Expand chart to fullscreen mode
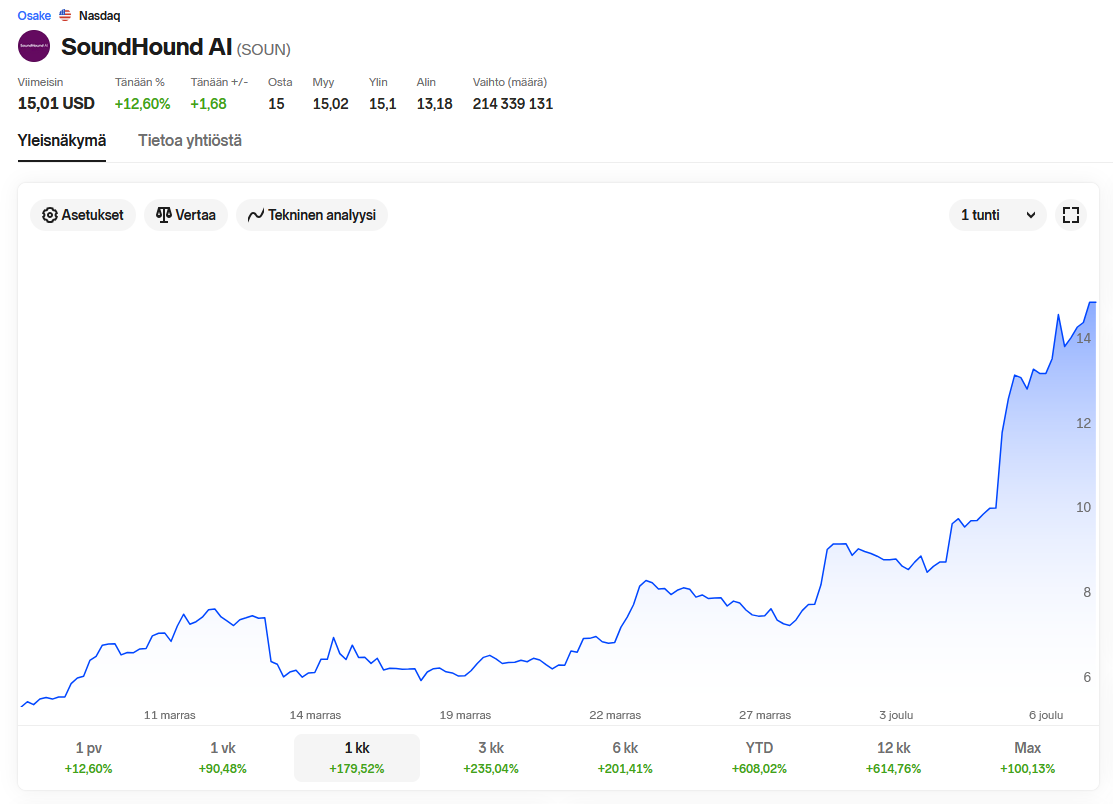 coord(1071,215)
